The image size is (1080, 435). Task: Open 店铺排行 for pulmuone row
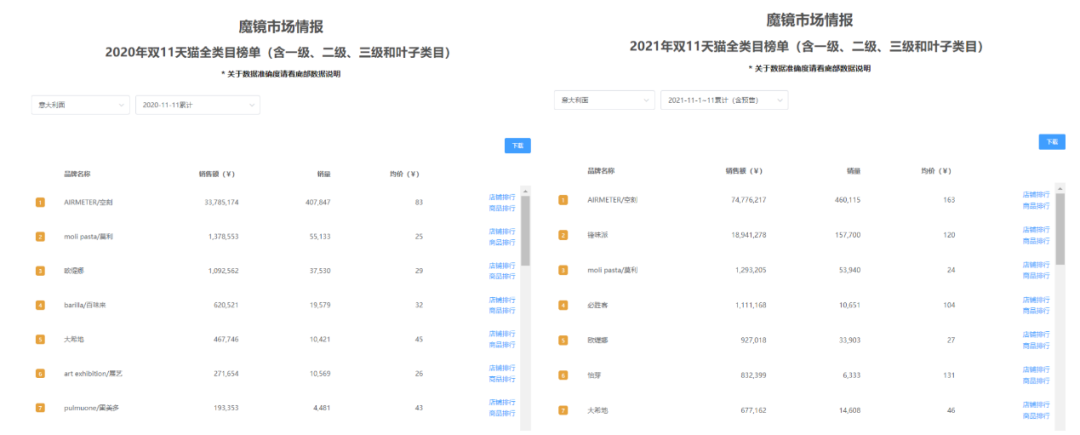[501, 402]
